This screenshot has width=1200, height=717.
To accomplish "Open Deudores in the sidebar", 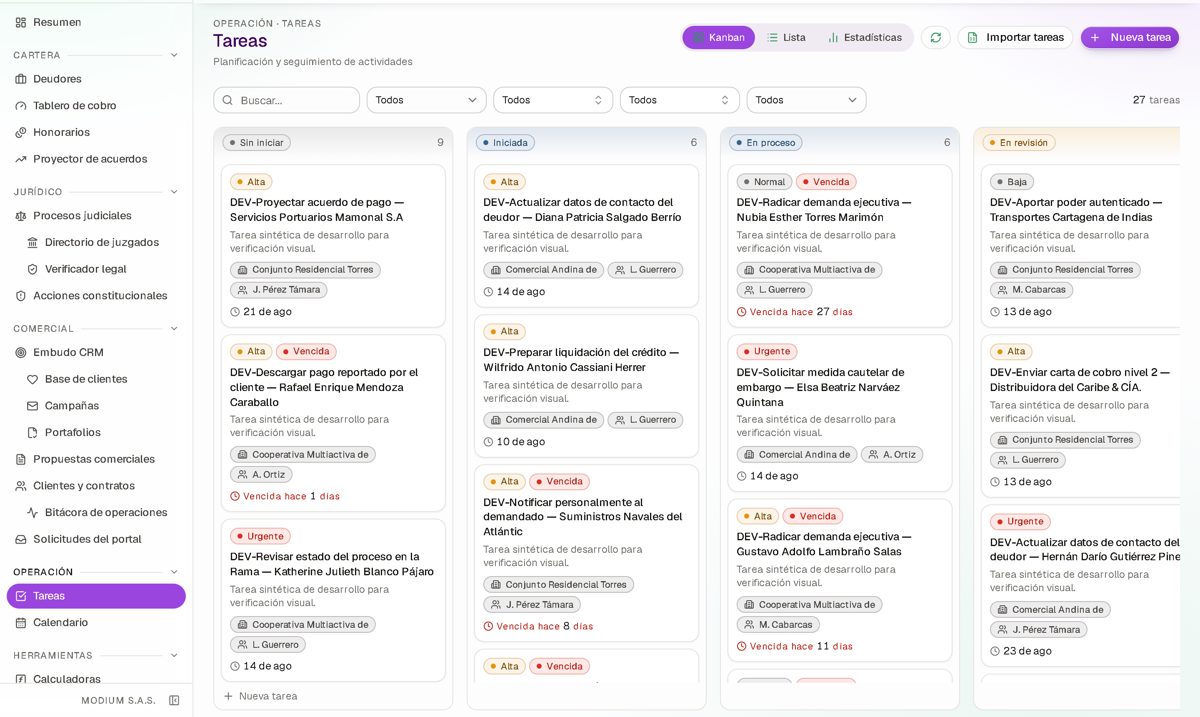I will pyautogui.click(x=96, y=79).
